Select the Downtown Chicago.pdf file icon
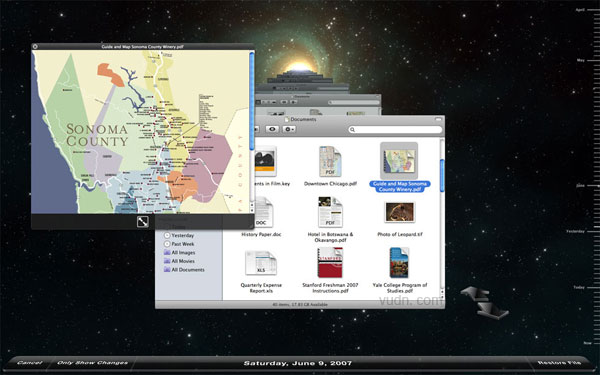This screenshot has height=375, width=600. 330,161
